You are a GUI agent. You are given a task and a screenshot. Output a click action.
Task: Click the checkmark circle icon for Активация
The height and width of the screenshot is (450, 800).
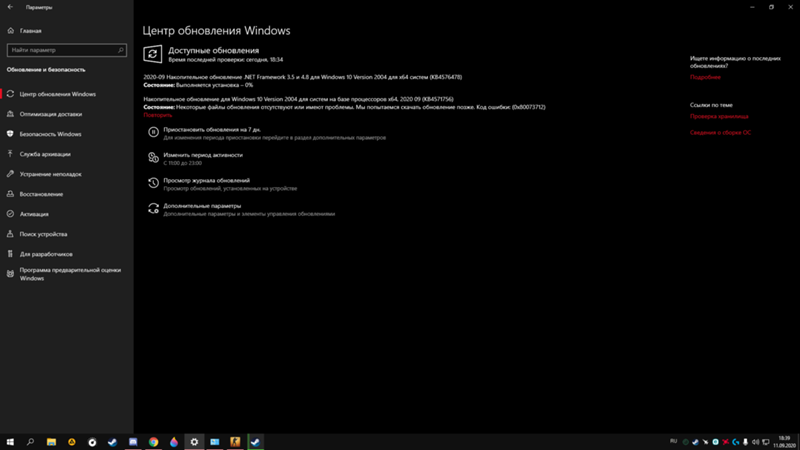click(10, 214)
